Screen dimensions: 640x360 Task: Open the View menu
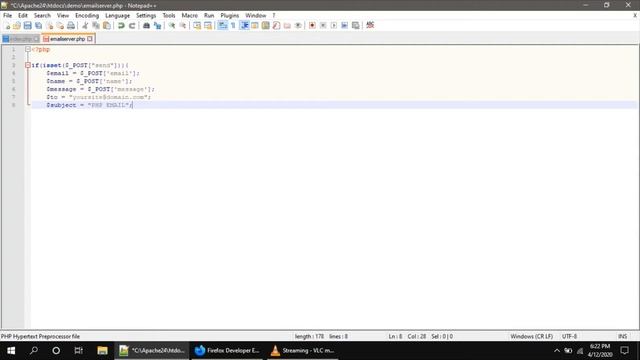coord(62,16)
